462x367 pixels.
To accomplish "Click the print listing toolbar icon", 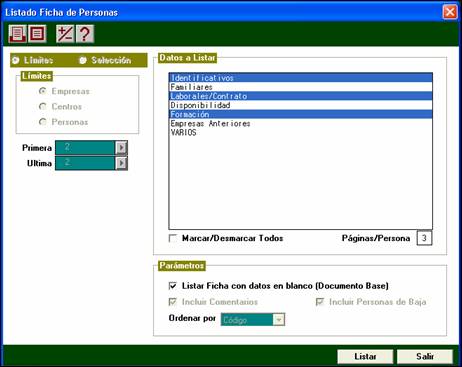I will (x=17, y=34).
